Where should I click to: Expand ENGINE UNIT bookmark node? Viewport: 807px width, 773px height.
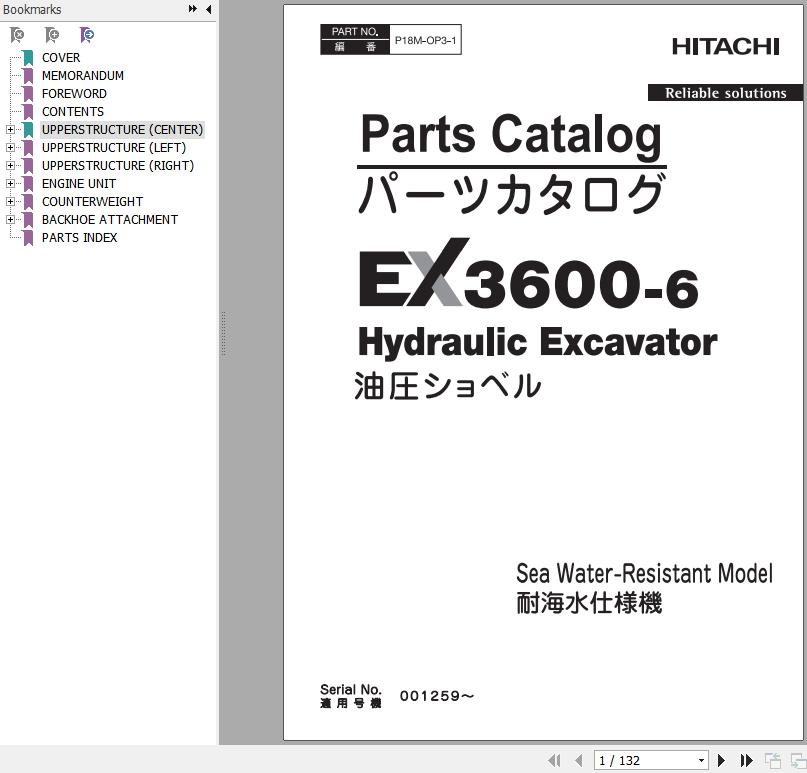(x=10, y=184)
